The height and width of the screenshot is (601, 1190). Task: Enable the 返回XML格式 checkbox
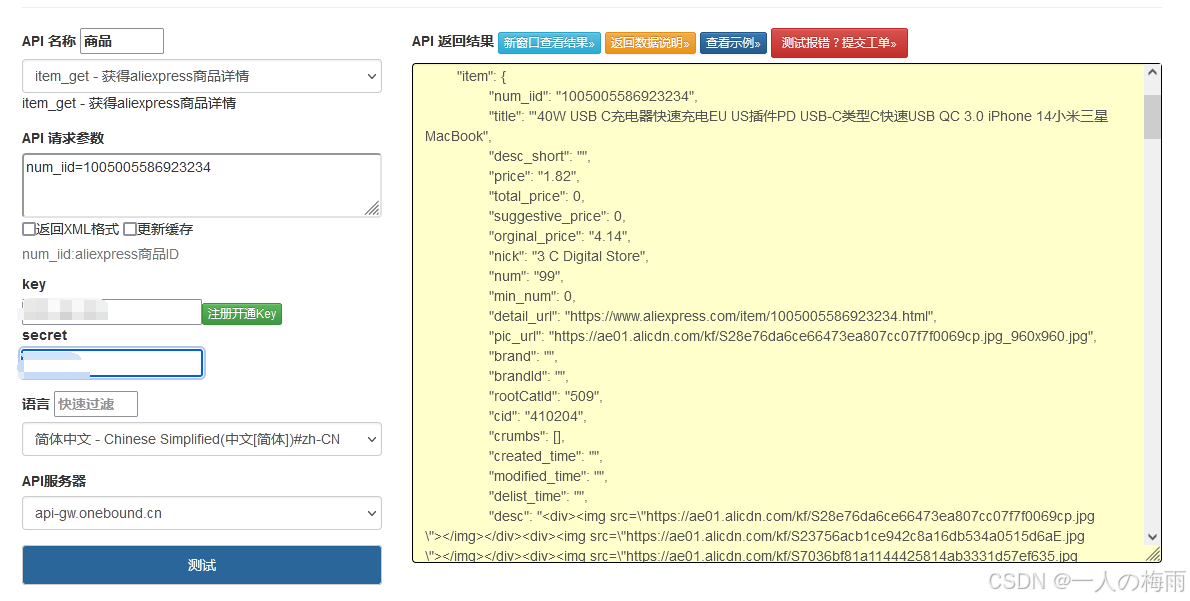pos(29,229)
